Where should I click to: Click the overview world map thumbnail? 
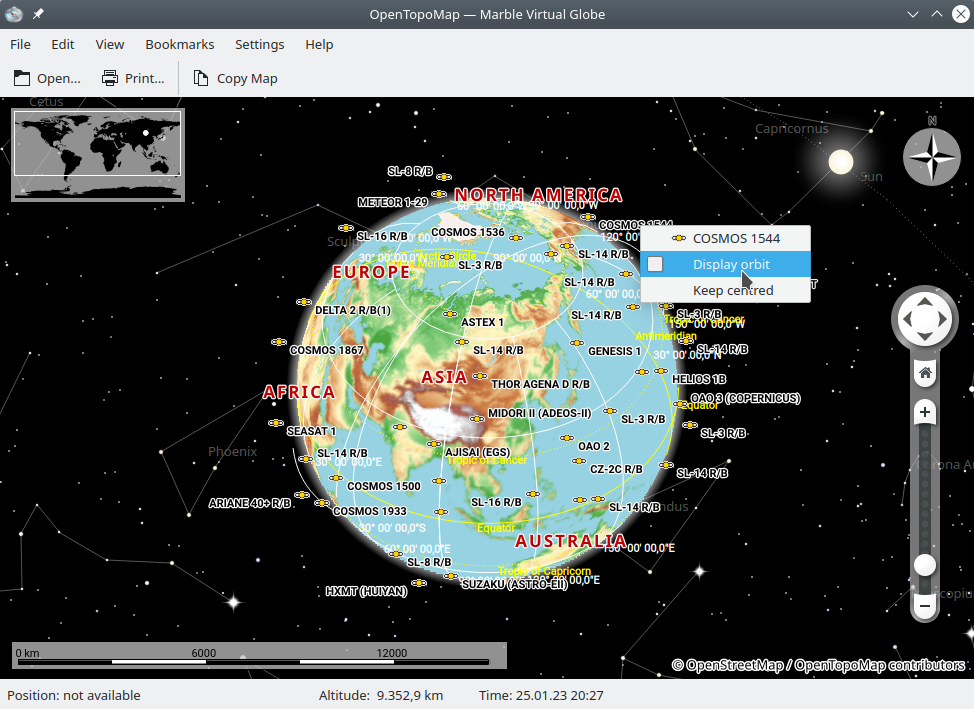(x=98, y=155)
